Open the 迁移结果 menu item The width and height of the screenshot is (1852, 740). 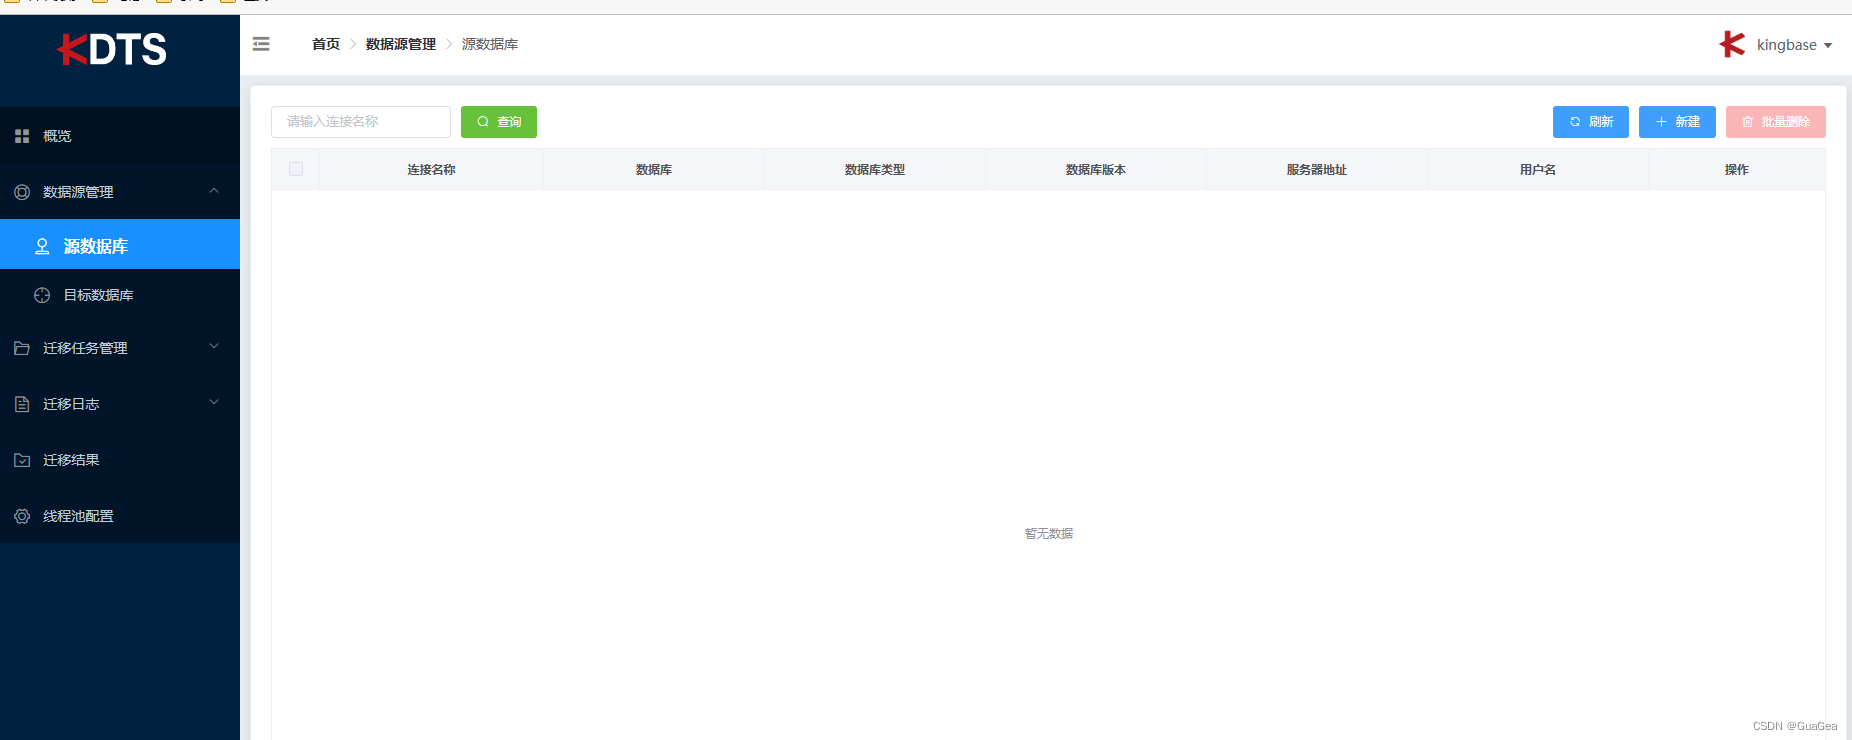click(120, 460)
